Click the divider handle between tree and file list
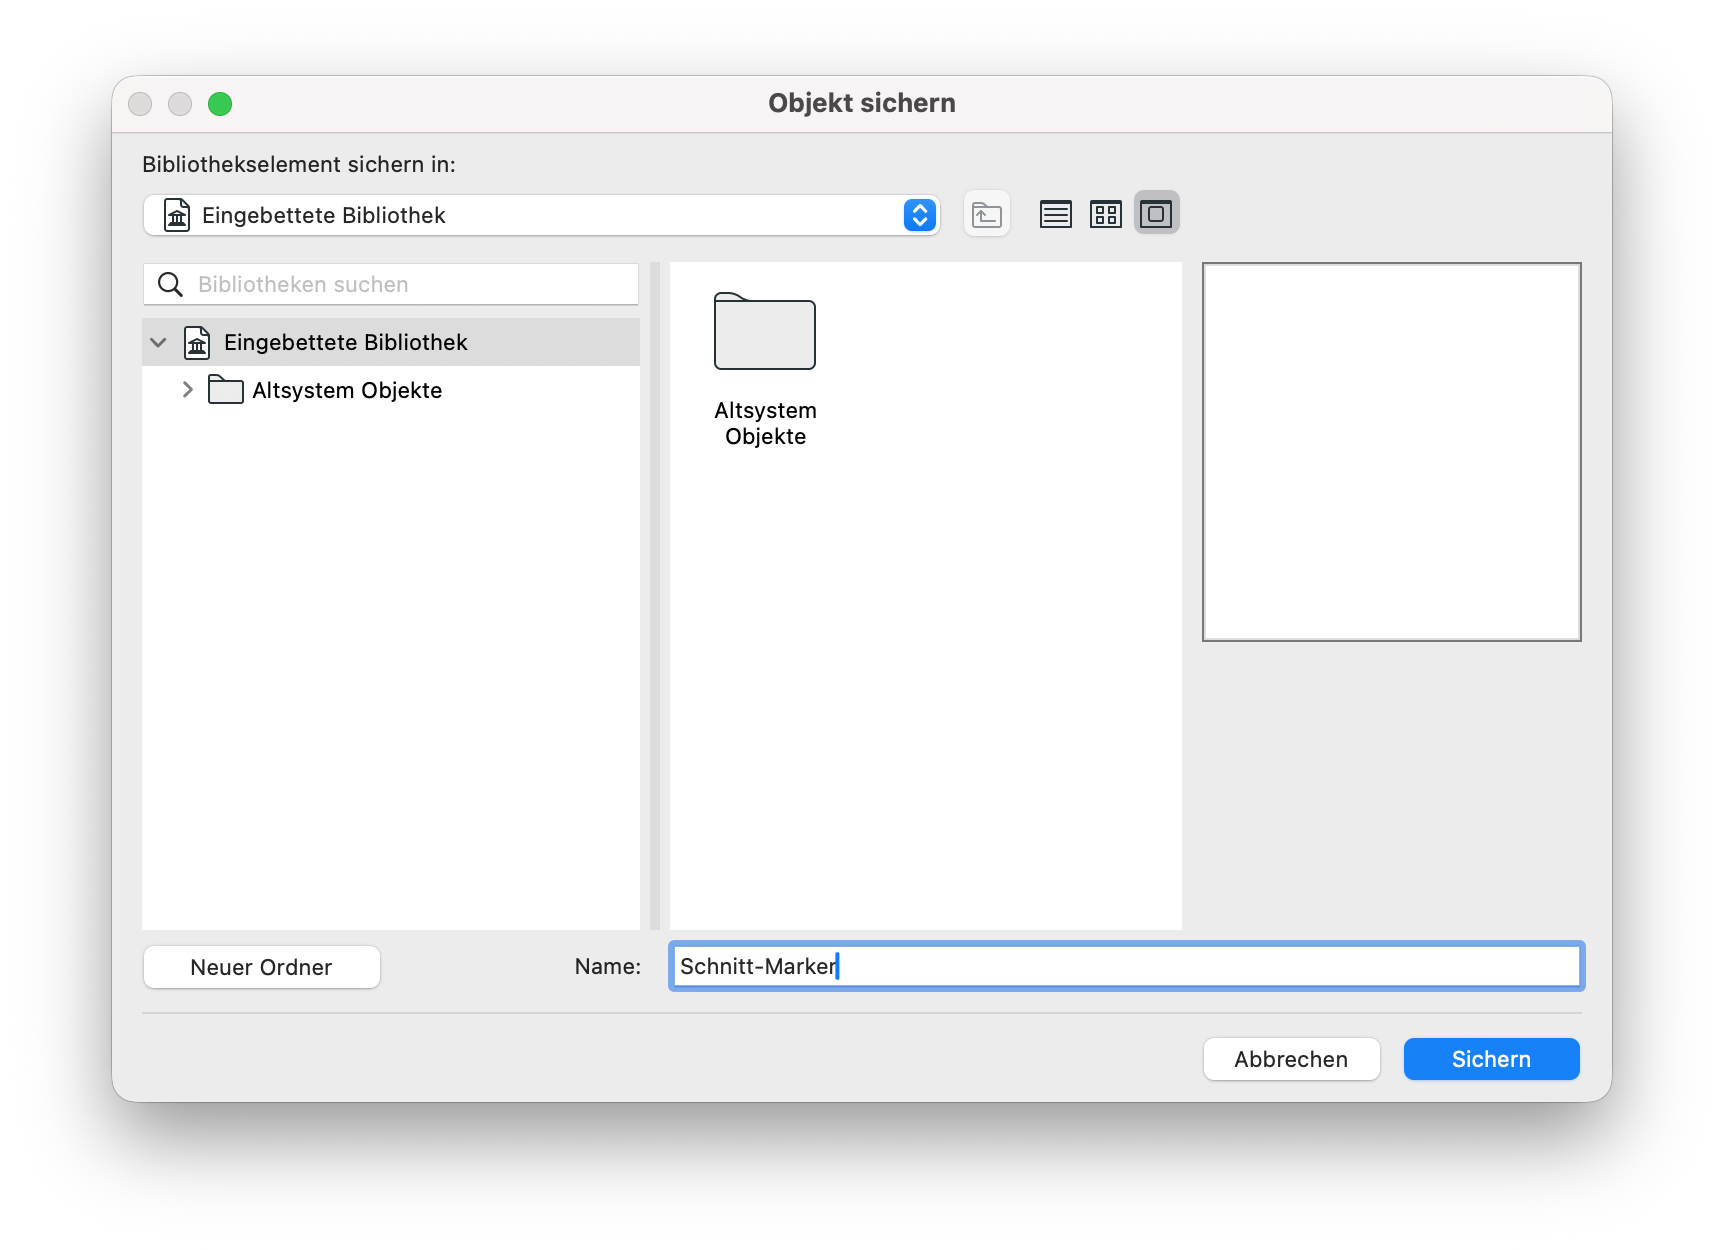Screen dimensions: 1724x1250 tap(655, 596)
